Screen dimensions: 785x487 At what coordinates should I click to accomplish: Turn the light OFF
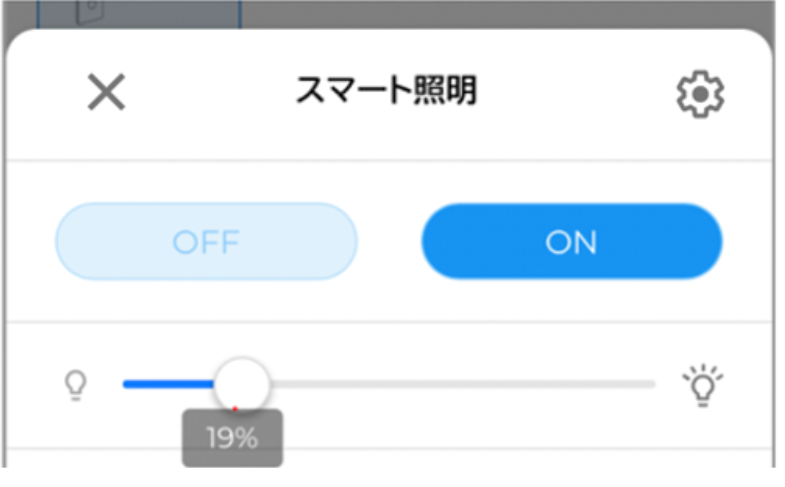(x=206, y=242)
